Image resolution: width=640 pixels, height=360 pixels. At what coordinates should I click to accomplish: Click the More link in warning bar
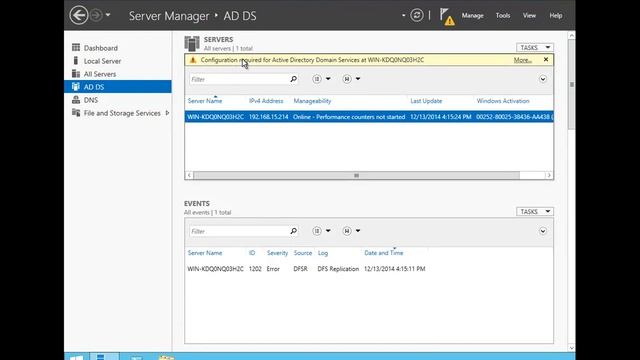522,60
